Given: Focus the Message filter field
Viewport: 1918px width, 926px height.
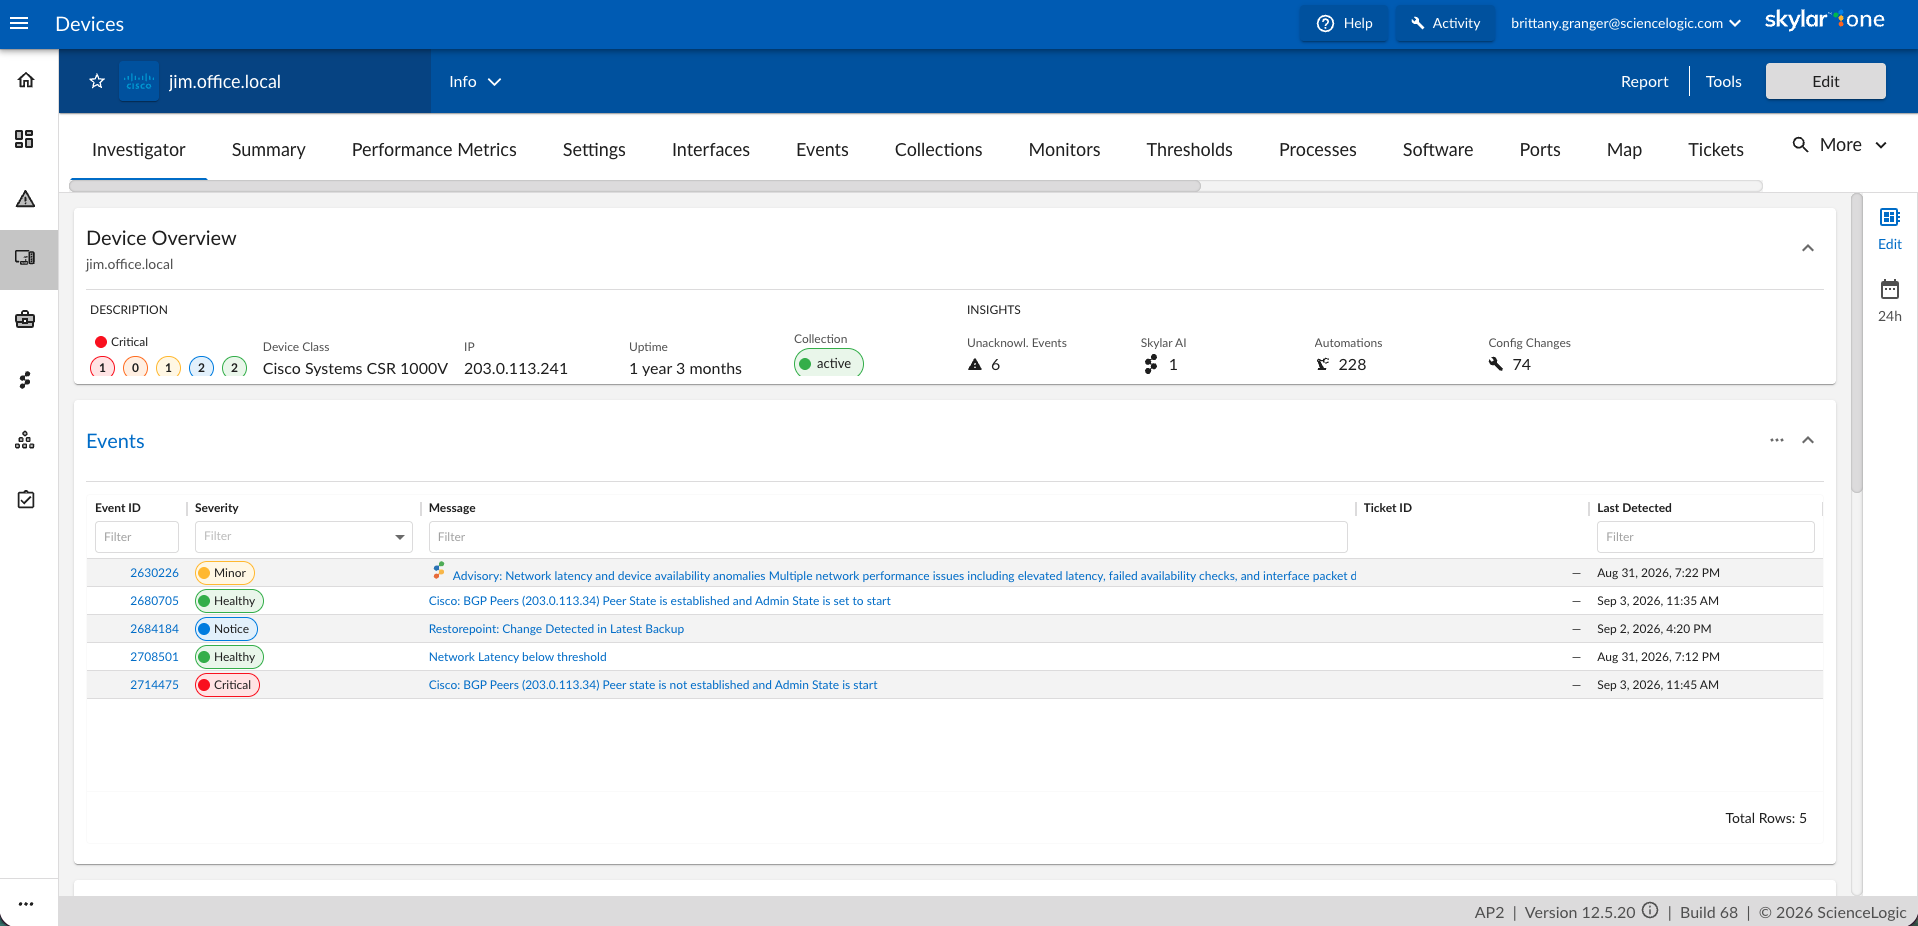Looking at the screenshot, I should click(888, 537).
